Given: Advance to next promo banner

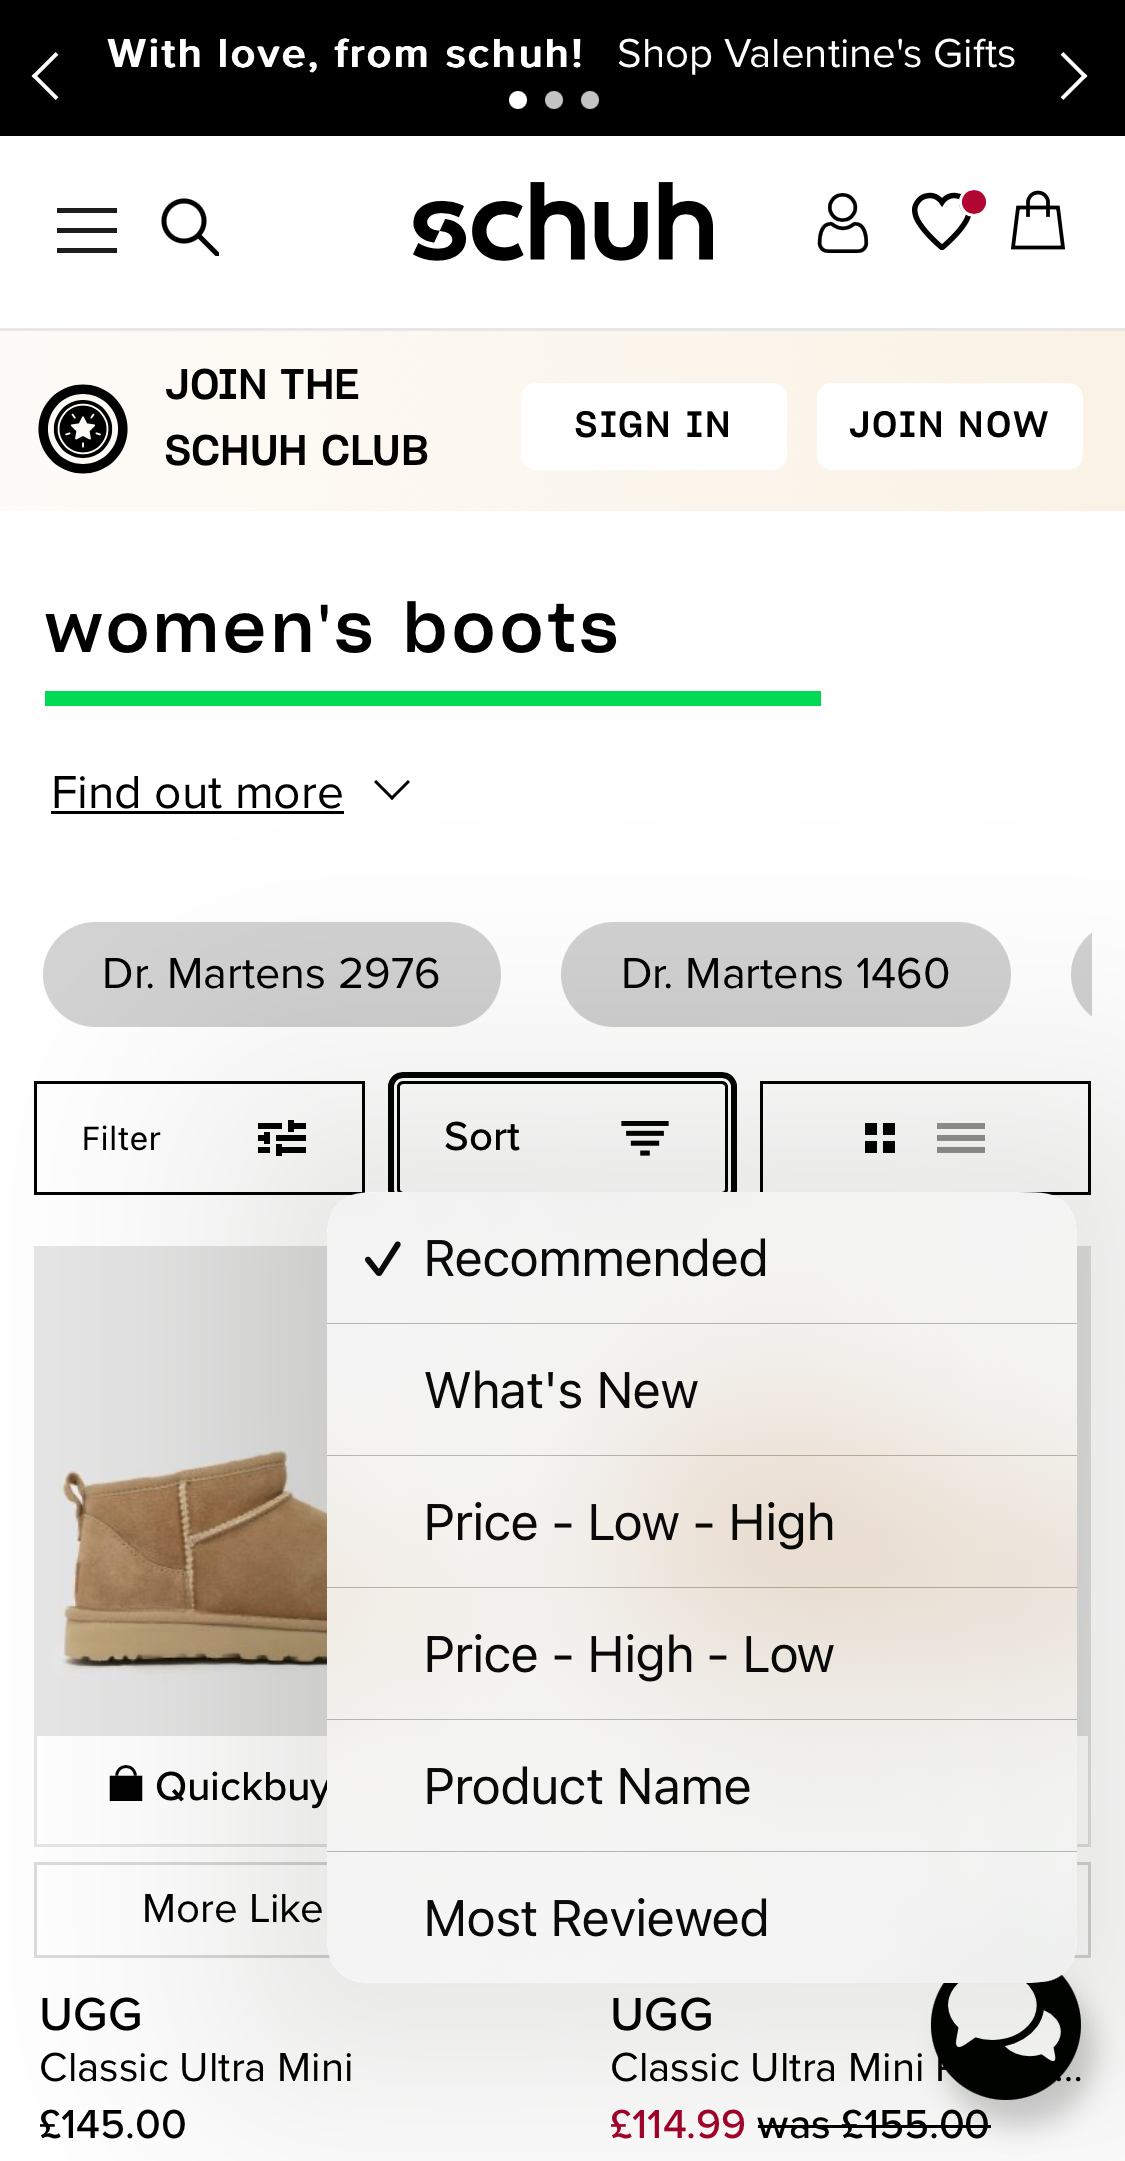Looking at the screenshot, I should click(1074, 76).
